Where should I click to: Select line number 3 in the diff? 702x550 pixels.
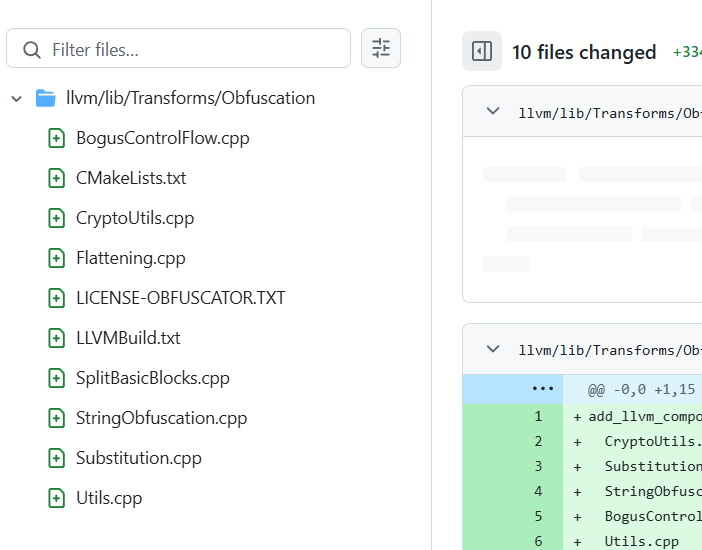tap(538, 467)
